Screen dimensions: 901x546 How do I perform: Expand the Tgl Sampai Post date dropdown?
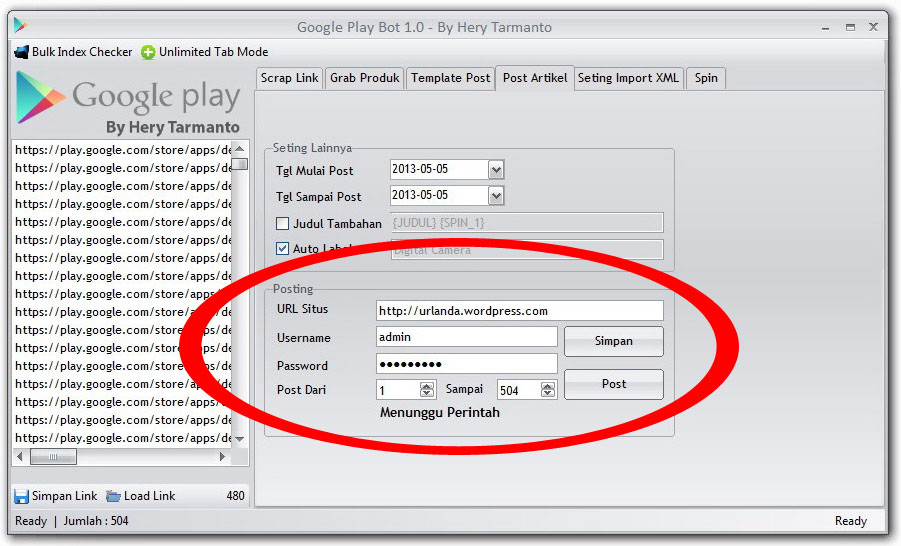tap(496, 196)
